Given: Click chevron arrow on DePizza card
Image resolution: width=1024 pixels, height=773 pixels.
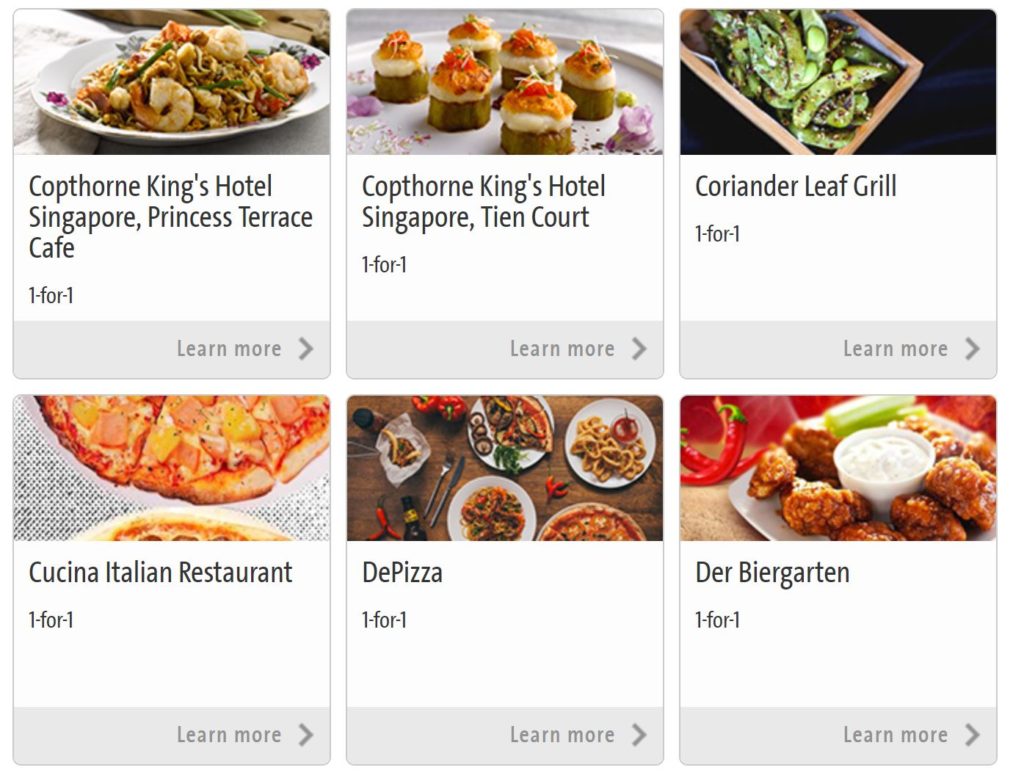Looking at the screenshot, I should coord(639,734).
